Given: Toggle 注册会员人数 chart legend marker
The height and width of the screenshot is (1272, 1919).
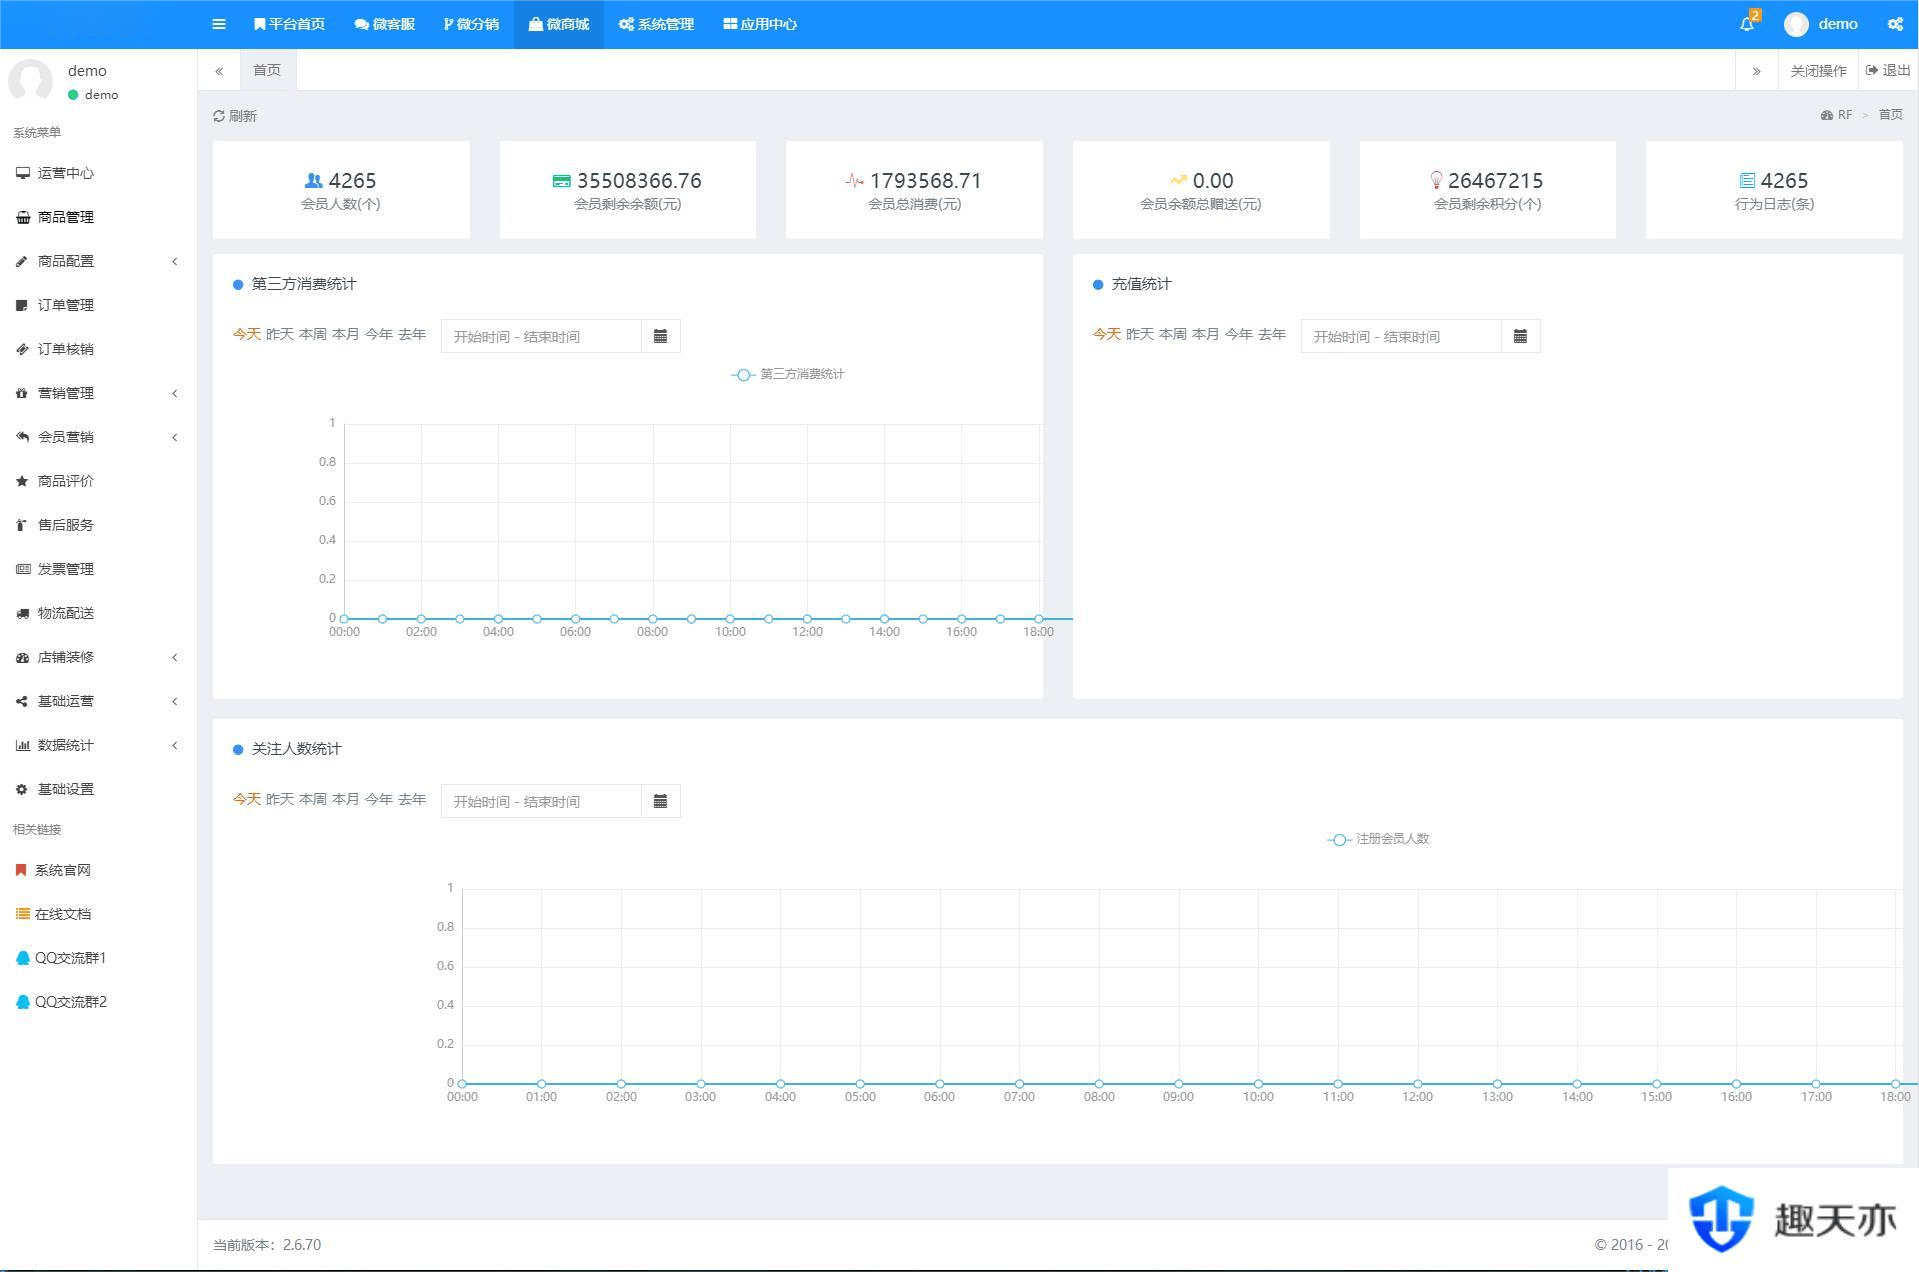Looking at the screenshot, I should point(1339,839).
